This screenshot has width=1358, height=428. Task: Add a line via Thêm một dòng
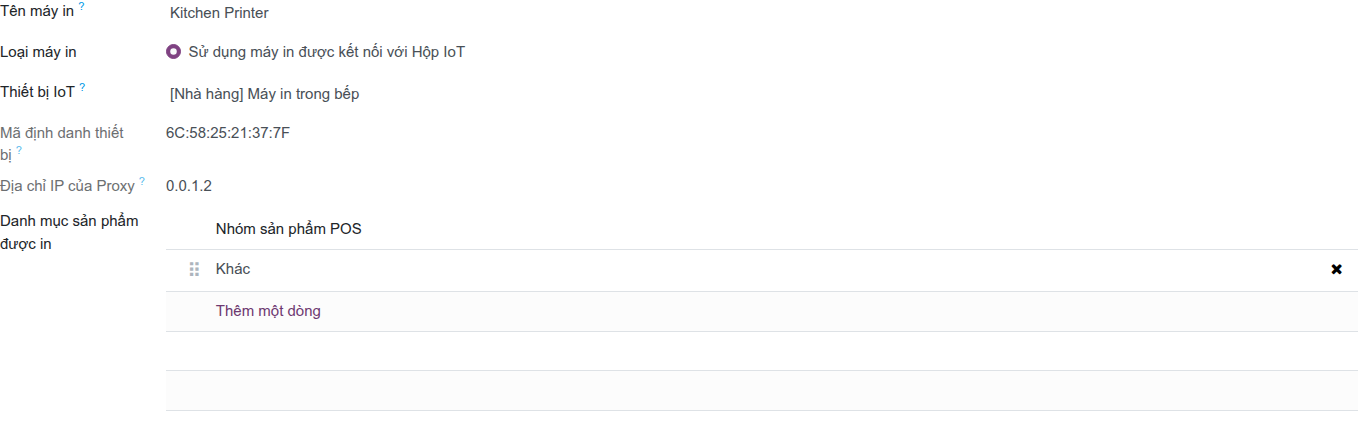coord(268,311)
